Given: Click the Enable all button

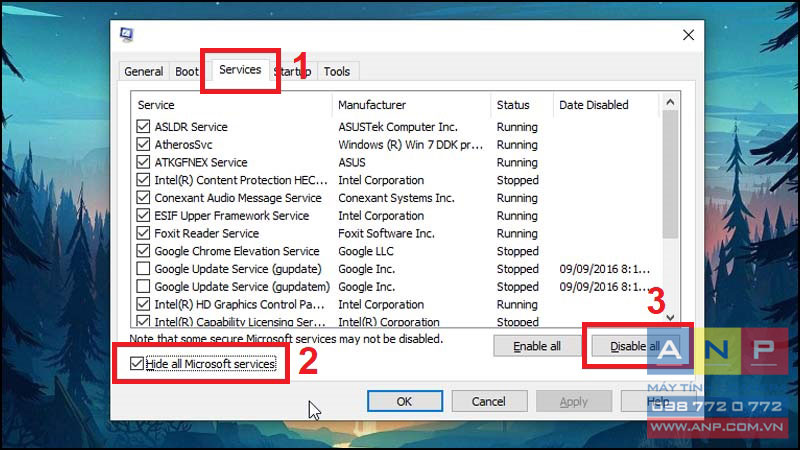Looking at the screenshot, I should [536, 346].
